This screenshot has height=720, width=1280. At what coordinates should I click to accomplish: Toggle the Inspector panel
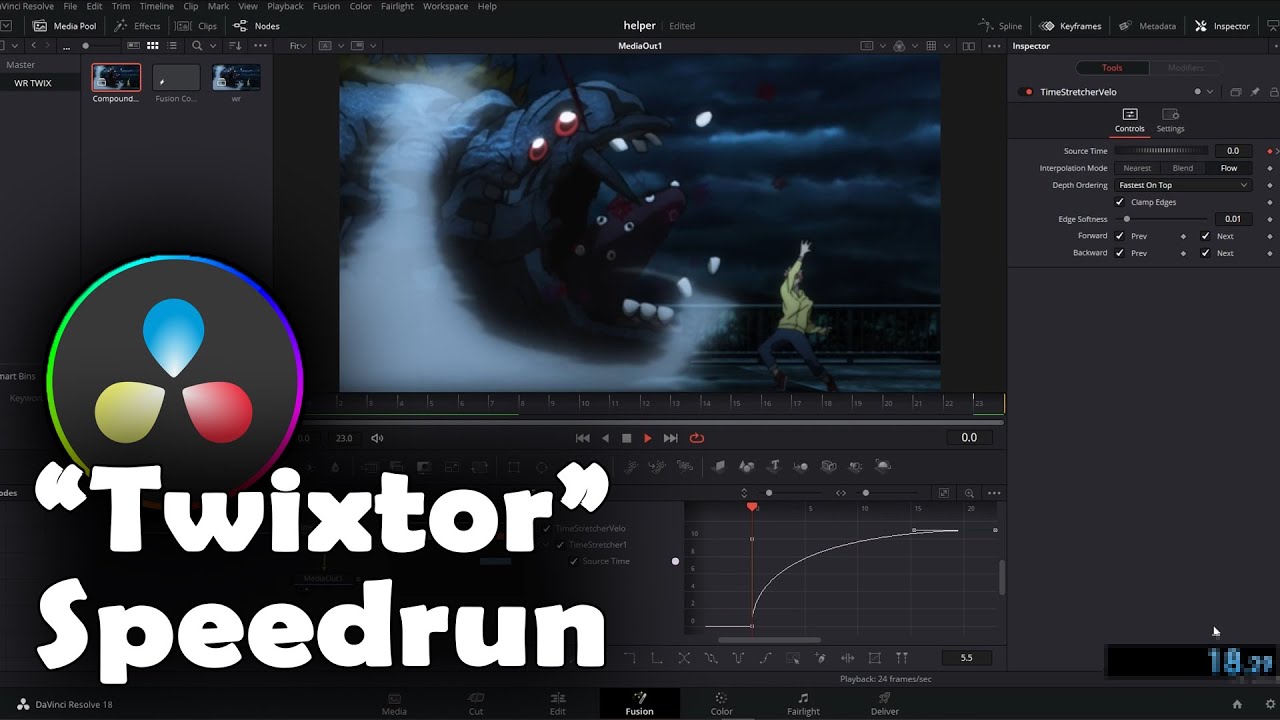(x=1222, y=26)
